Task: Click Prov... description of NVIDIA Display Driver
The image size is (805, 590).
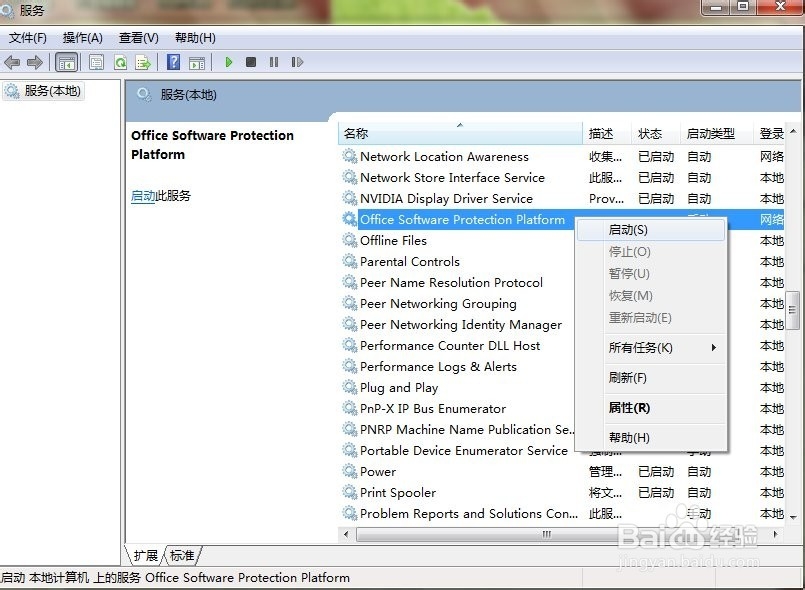Action: (606, 198)
